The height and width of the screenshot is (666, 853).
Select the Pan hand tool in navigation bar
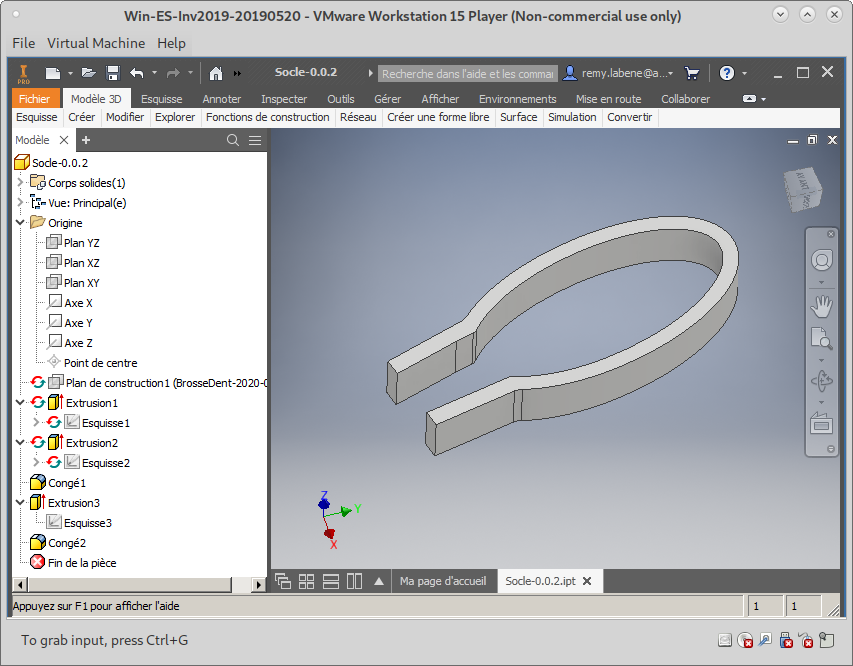click(821, 303)
